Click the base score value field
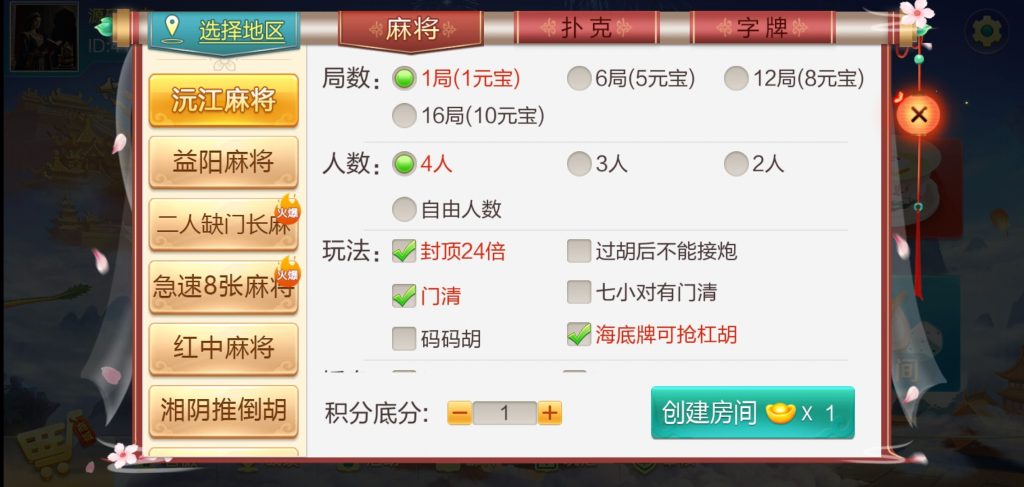The height and width of the screenshot is (487, 1024). (504, 413)
